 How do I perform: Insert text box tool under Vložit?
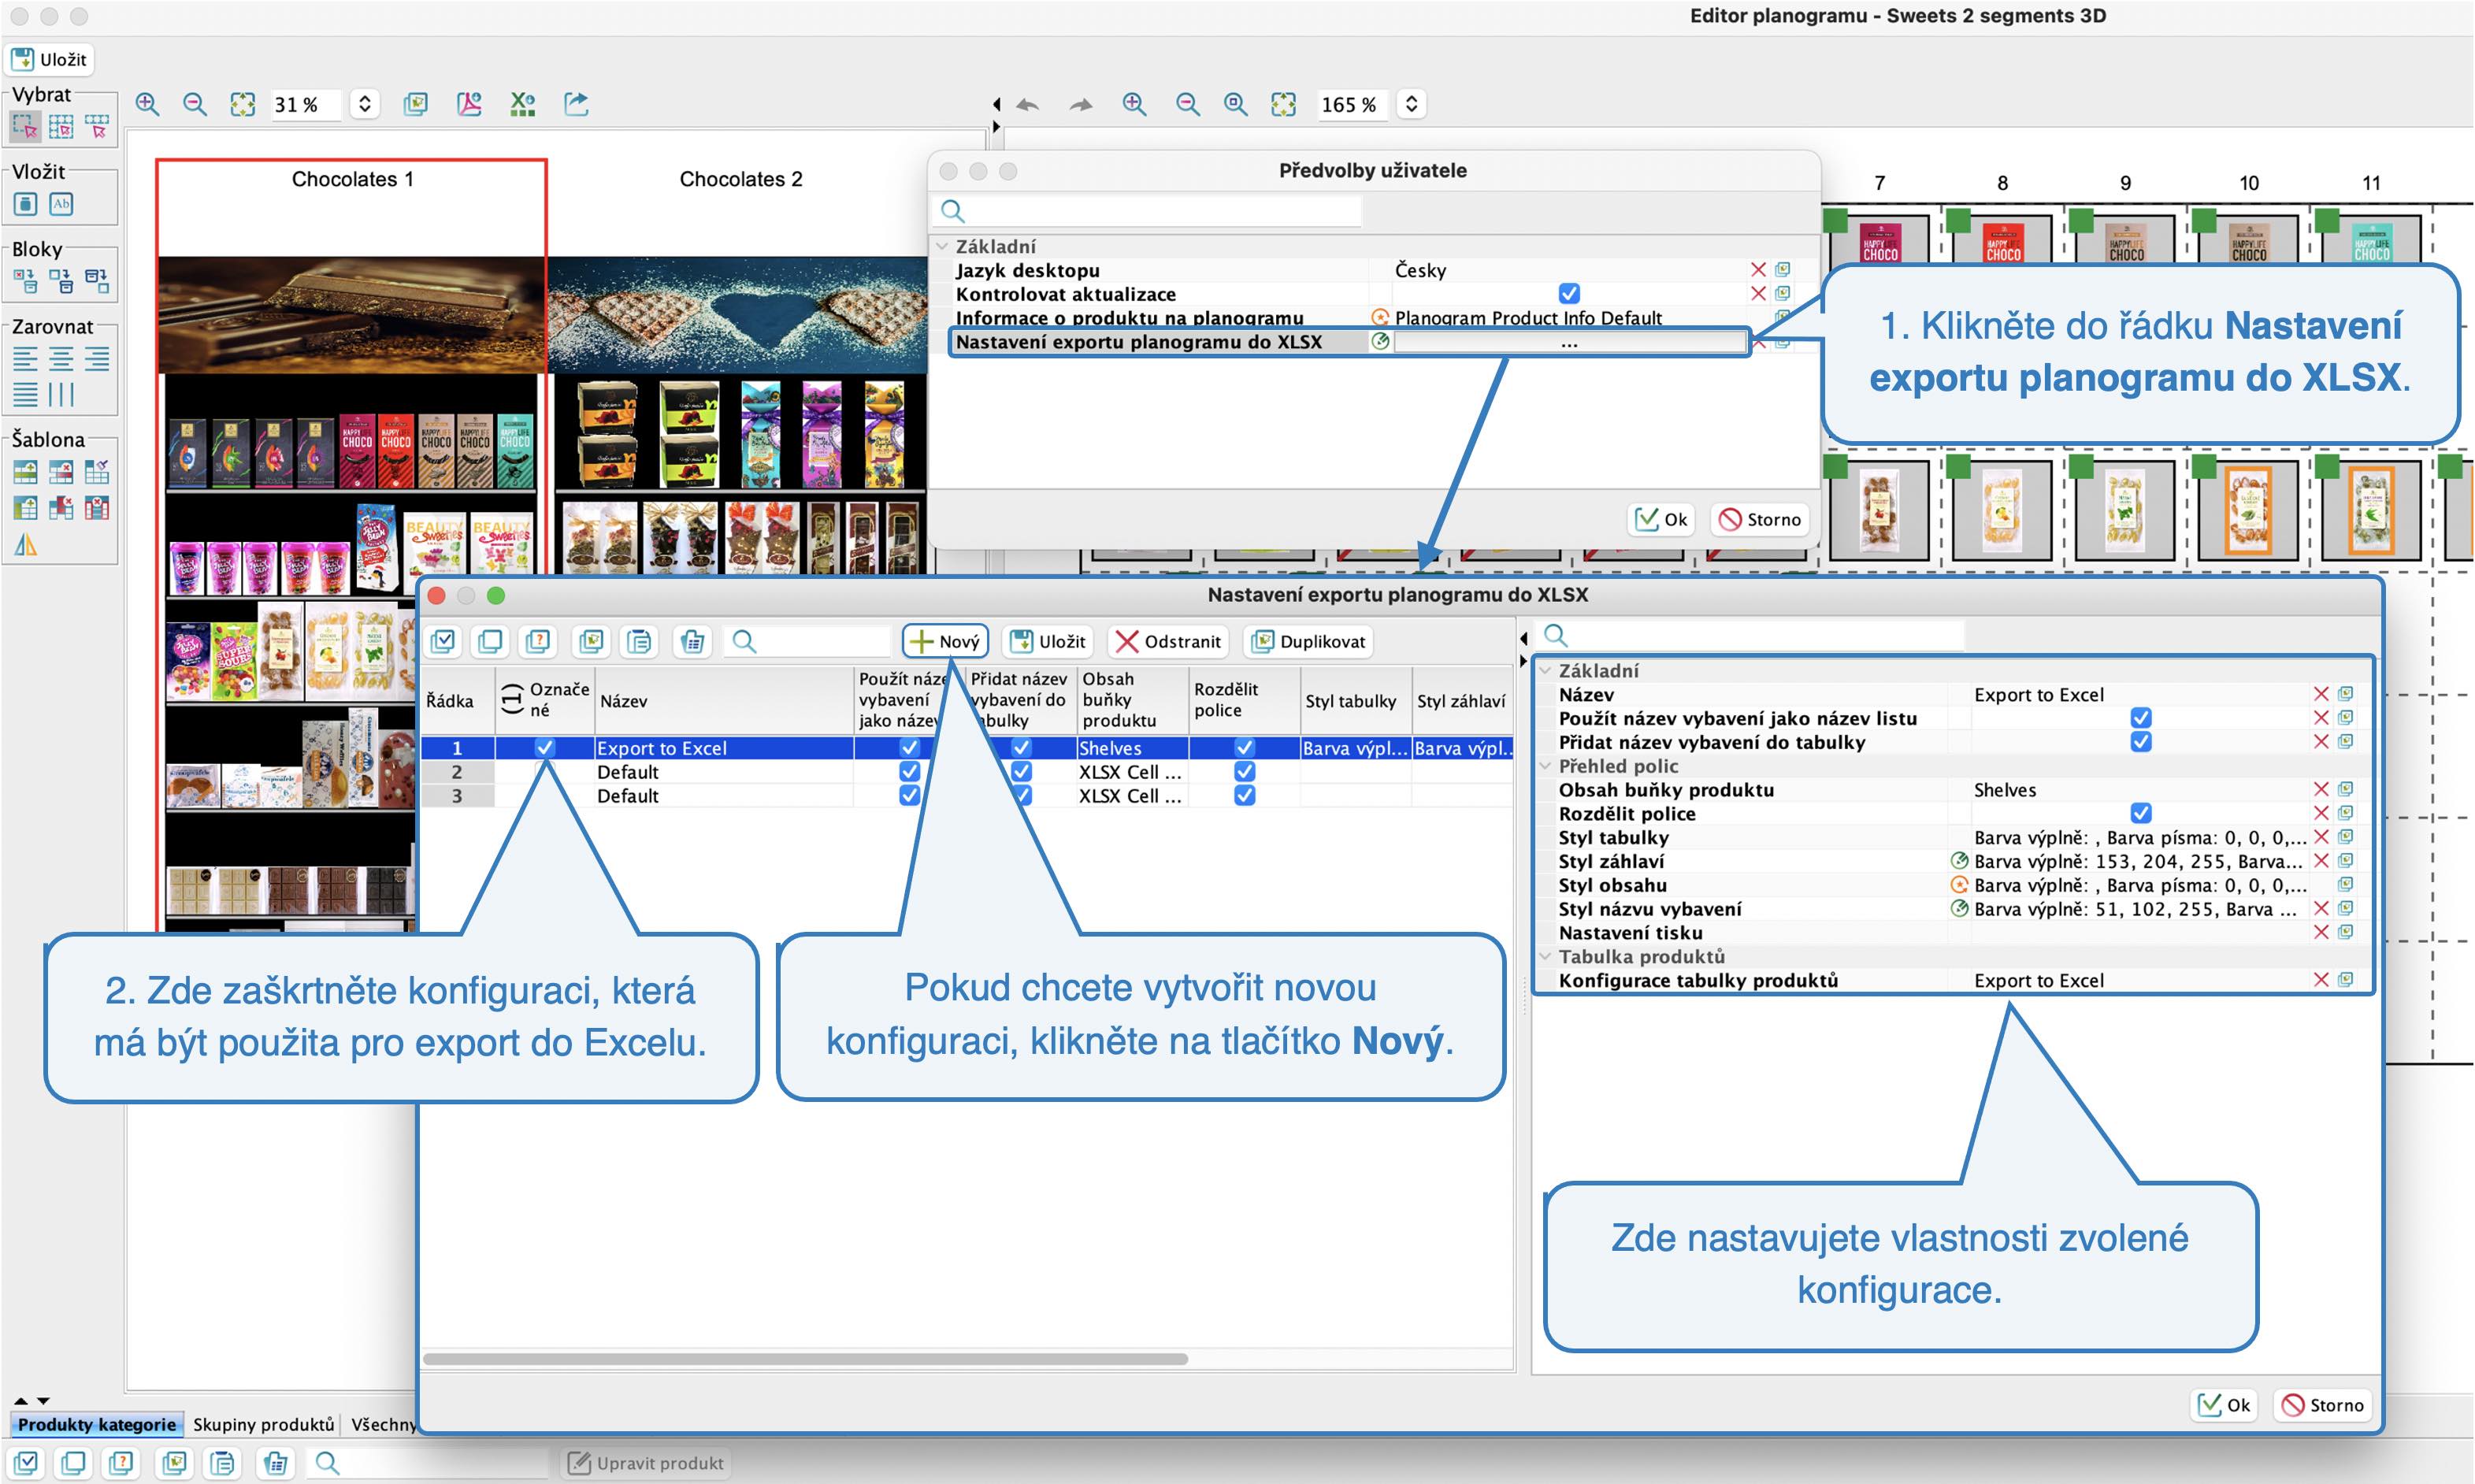click(x=61, y=204)
